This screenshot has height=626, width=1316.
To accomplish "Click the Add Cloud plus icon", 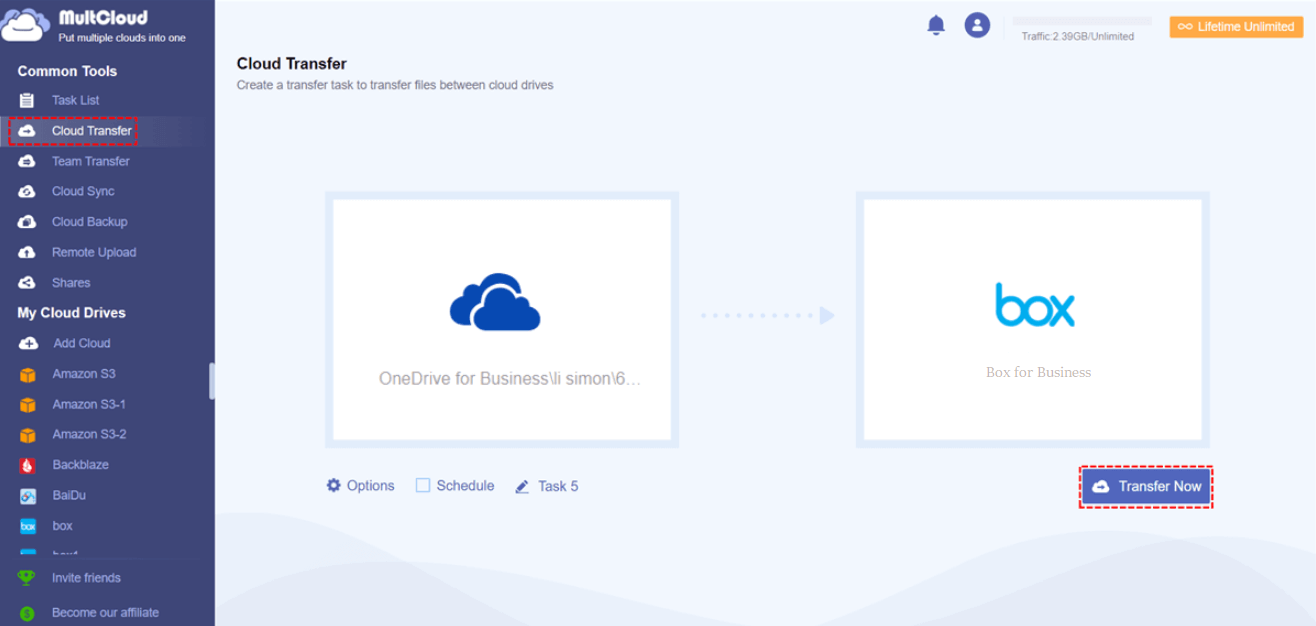I will click(28, 343).
